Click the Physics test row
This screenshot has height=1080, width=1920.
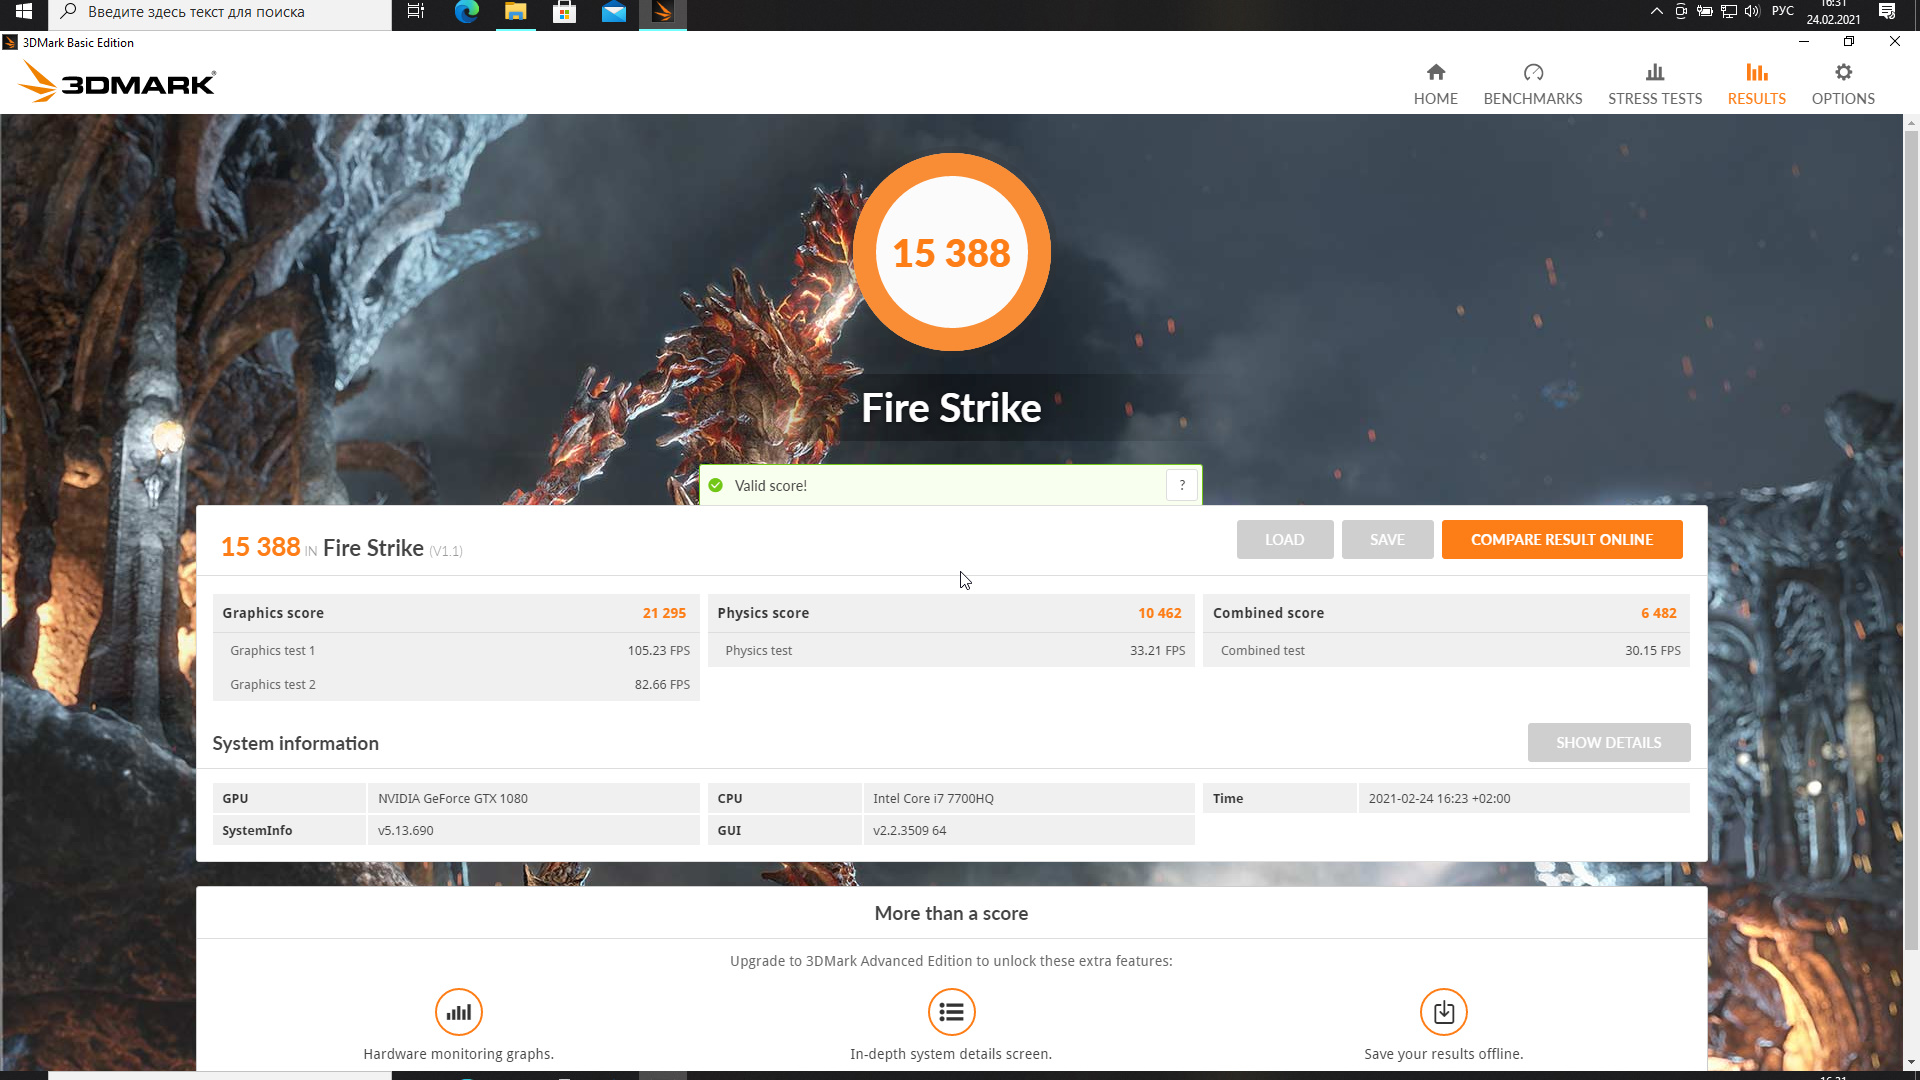951,650
